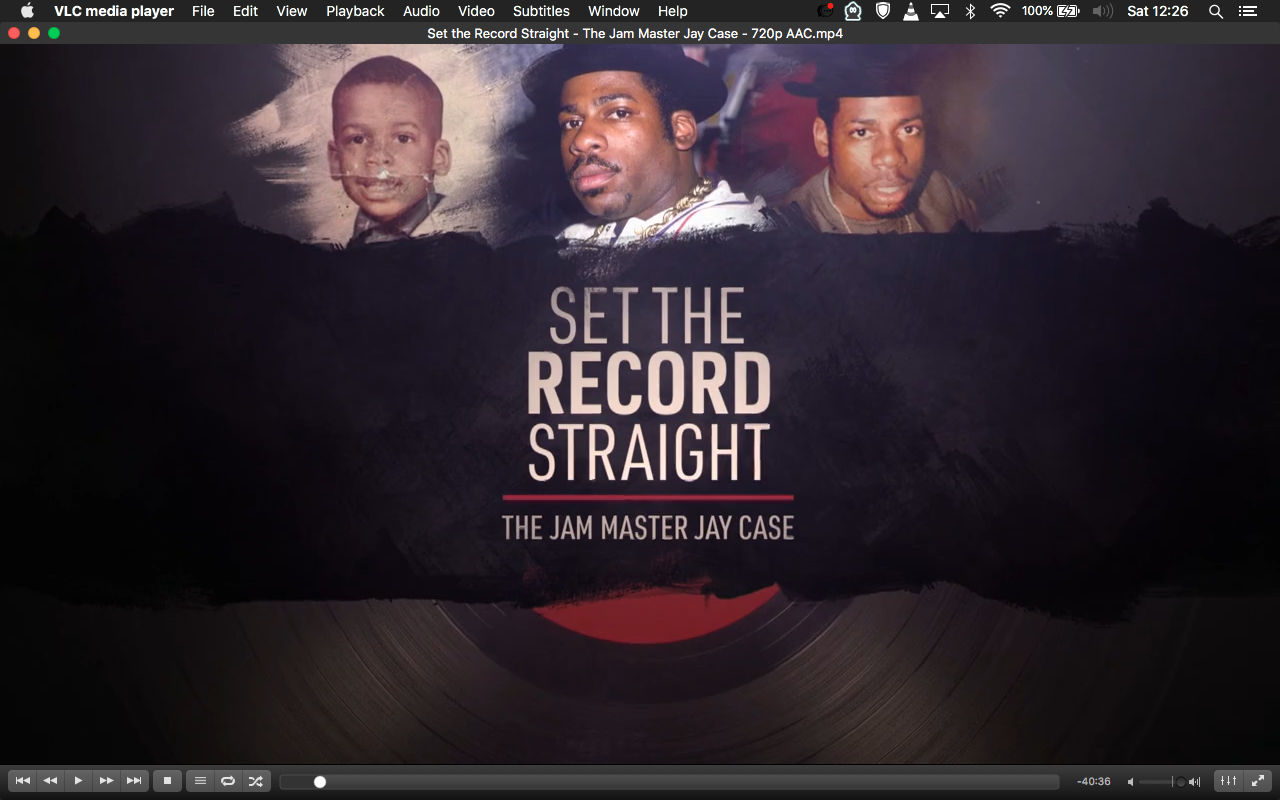Open the Edit menu

pos(245,11)
